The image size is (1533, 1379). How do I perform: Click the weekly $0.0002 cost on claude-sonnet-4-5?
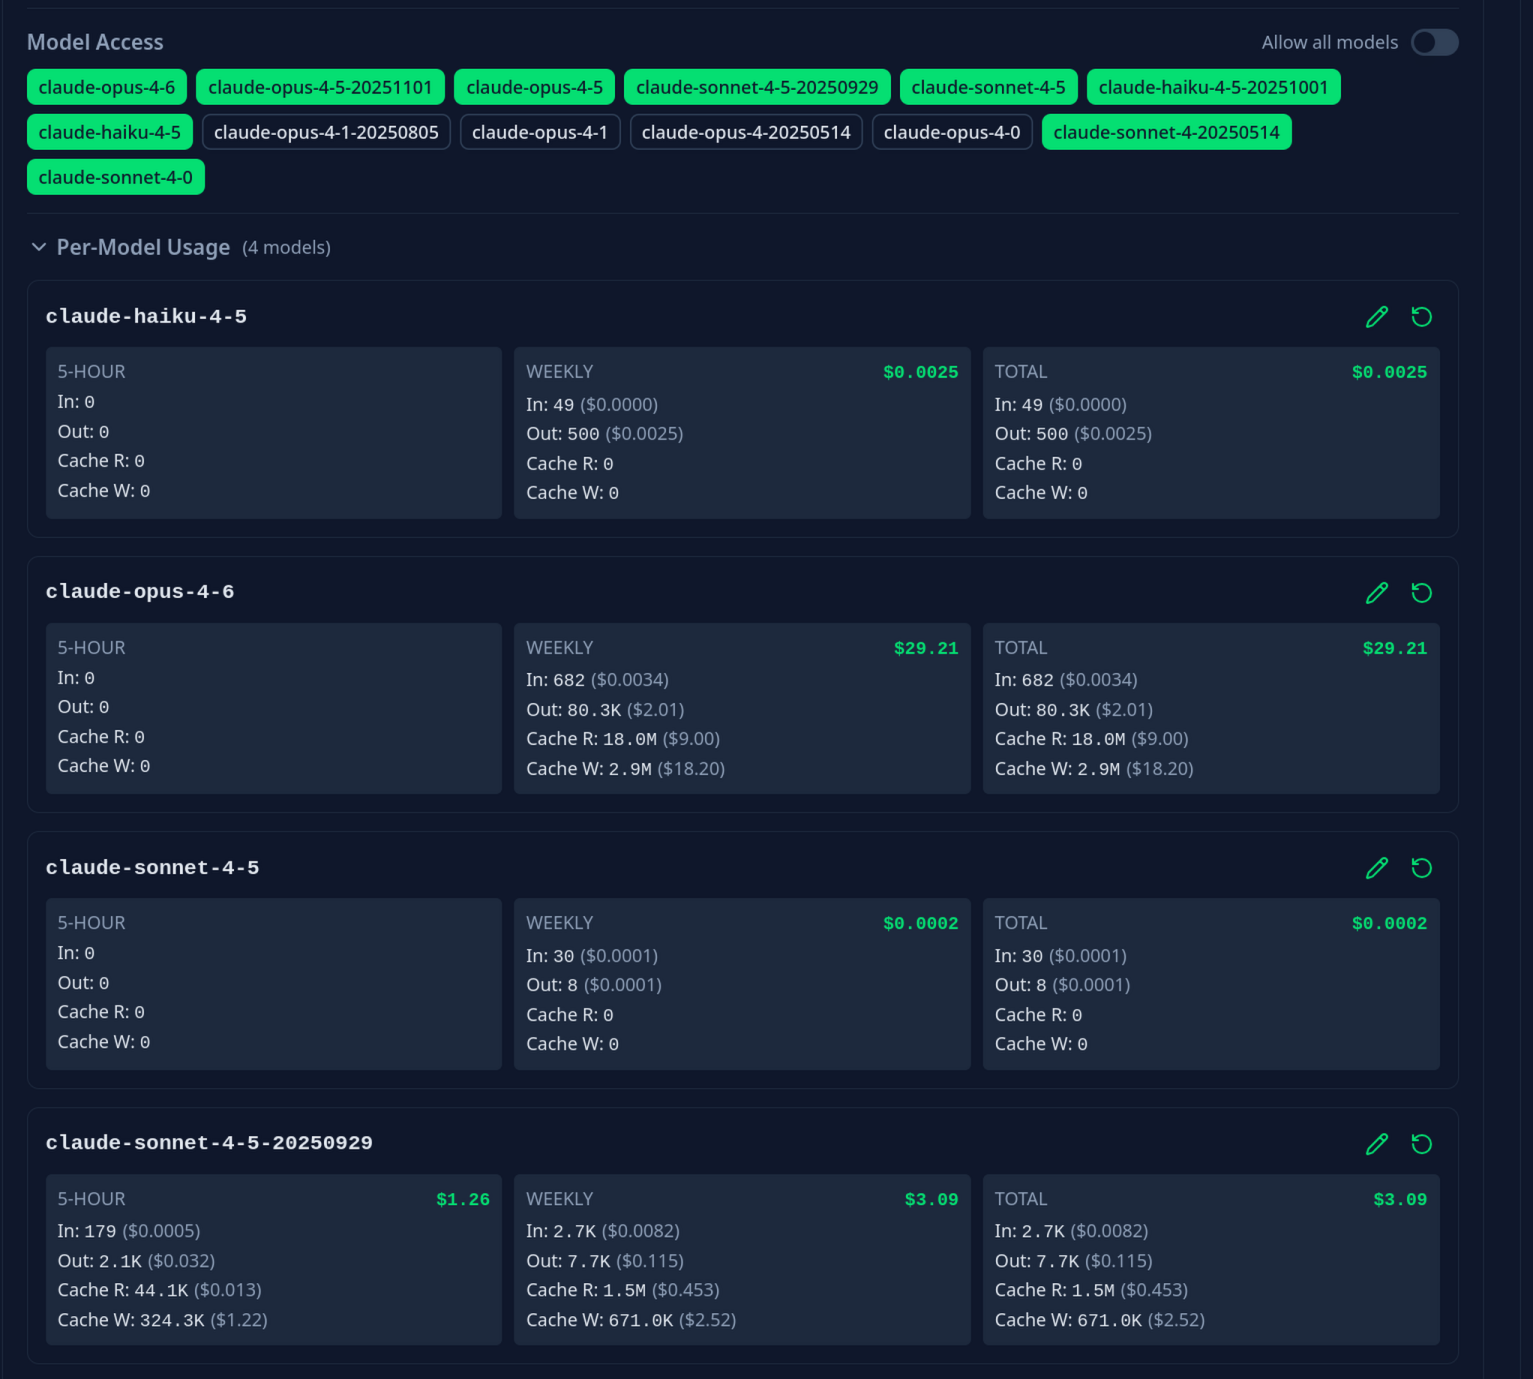click(920, 923)
